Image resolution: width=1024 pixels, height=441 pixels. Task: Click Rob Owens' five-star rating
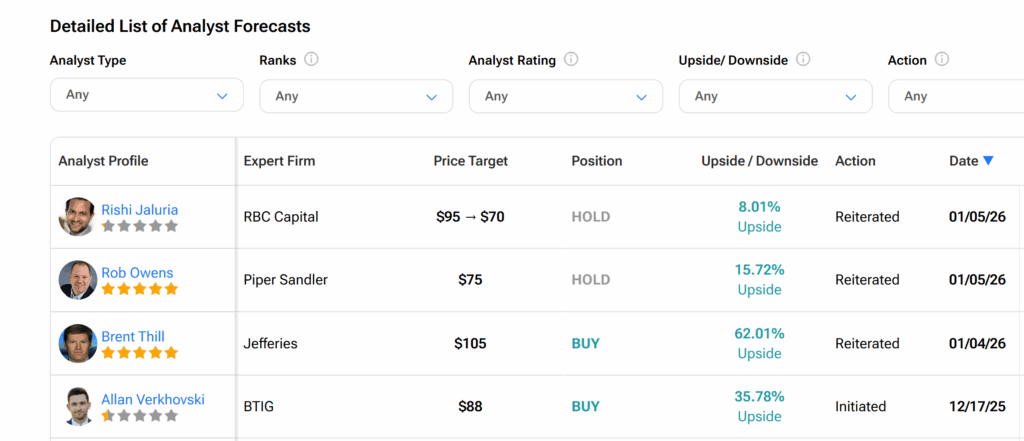[x=140, y=289]
